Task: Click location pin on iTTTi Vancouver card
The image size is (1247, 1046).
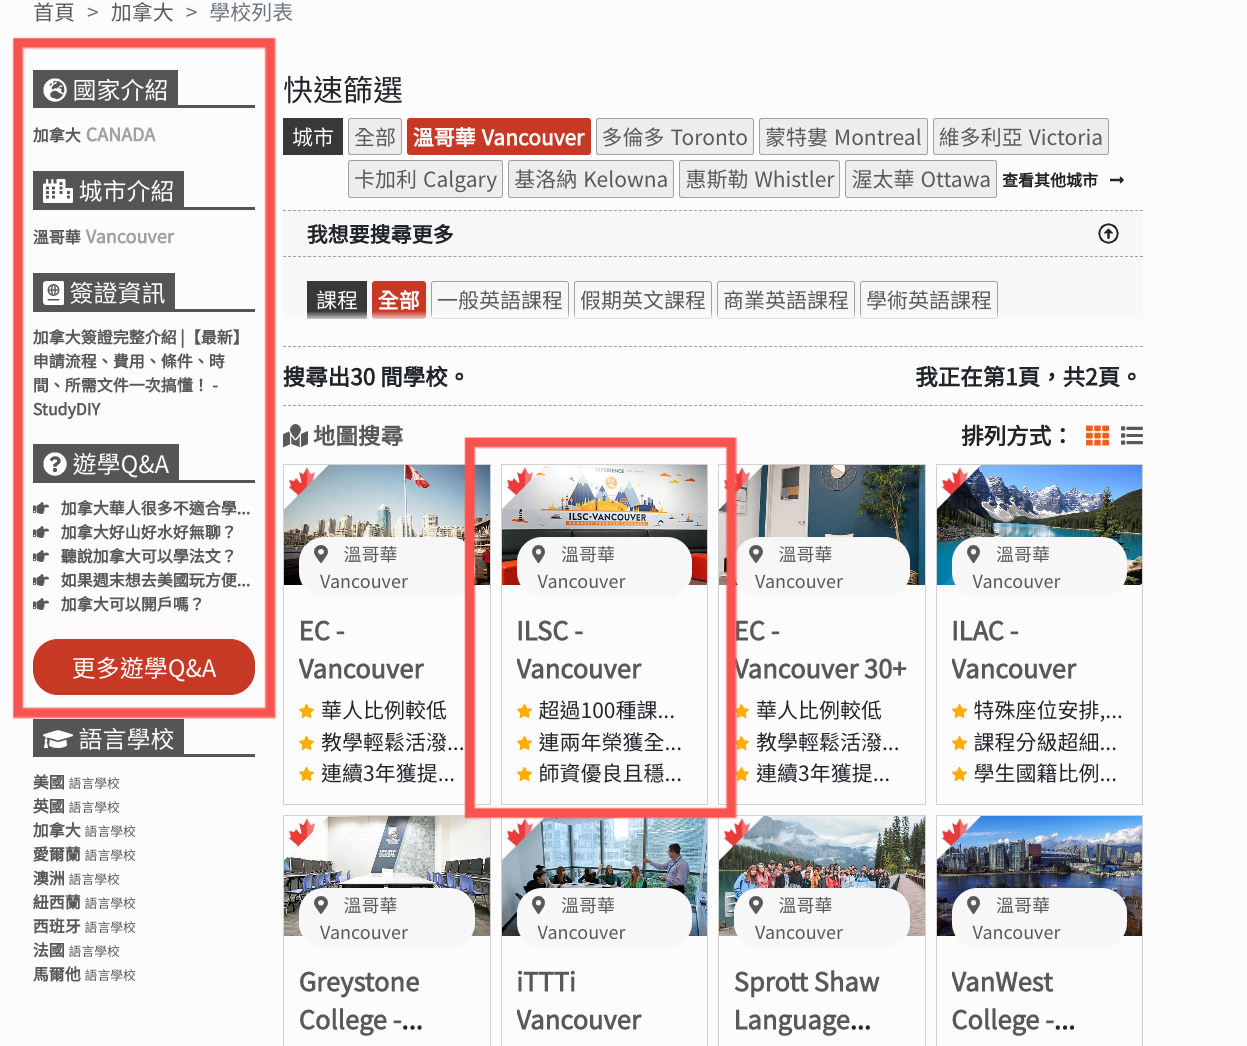Action: 538,905
